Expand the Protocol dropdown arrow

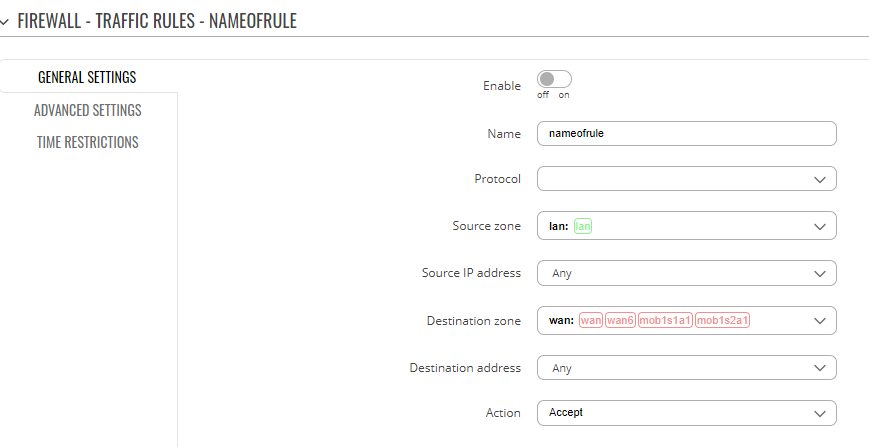[x=820, y=179]
